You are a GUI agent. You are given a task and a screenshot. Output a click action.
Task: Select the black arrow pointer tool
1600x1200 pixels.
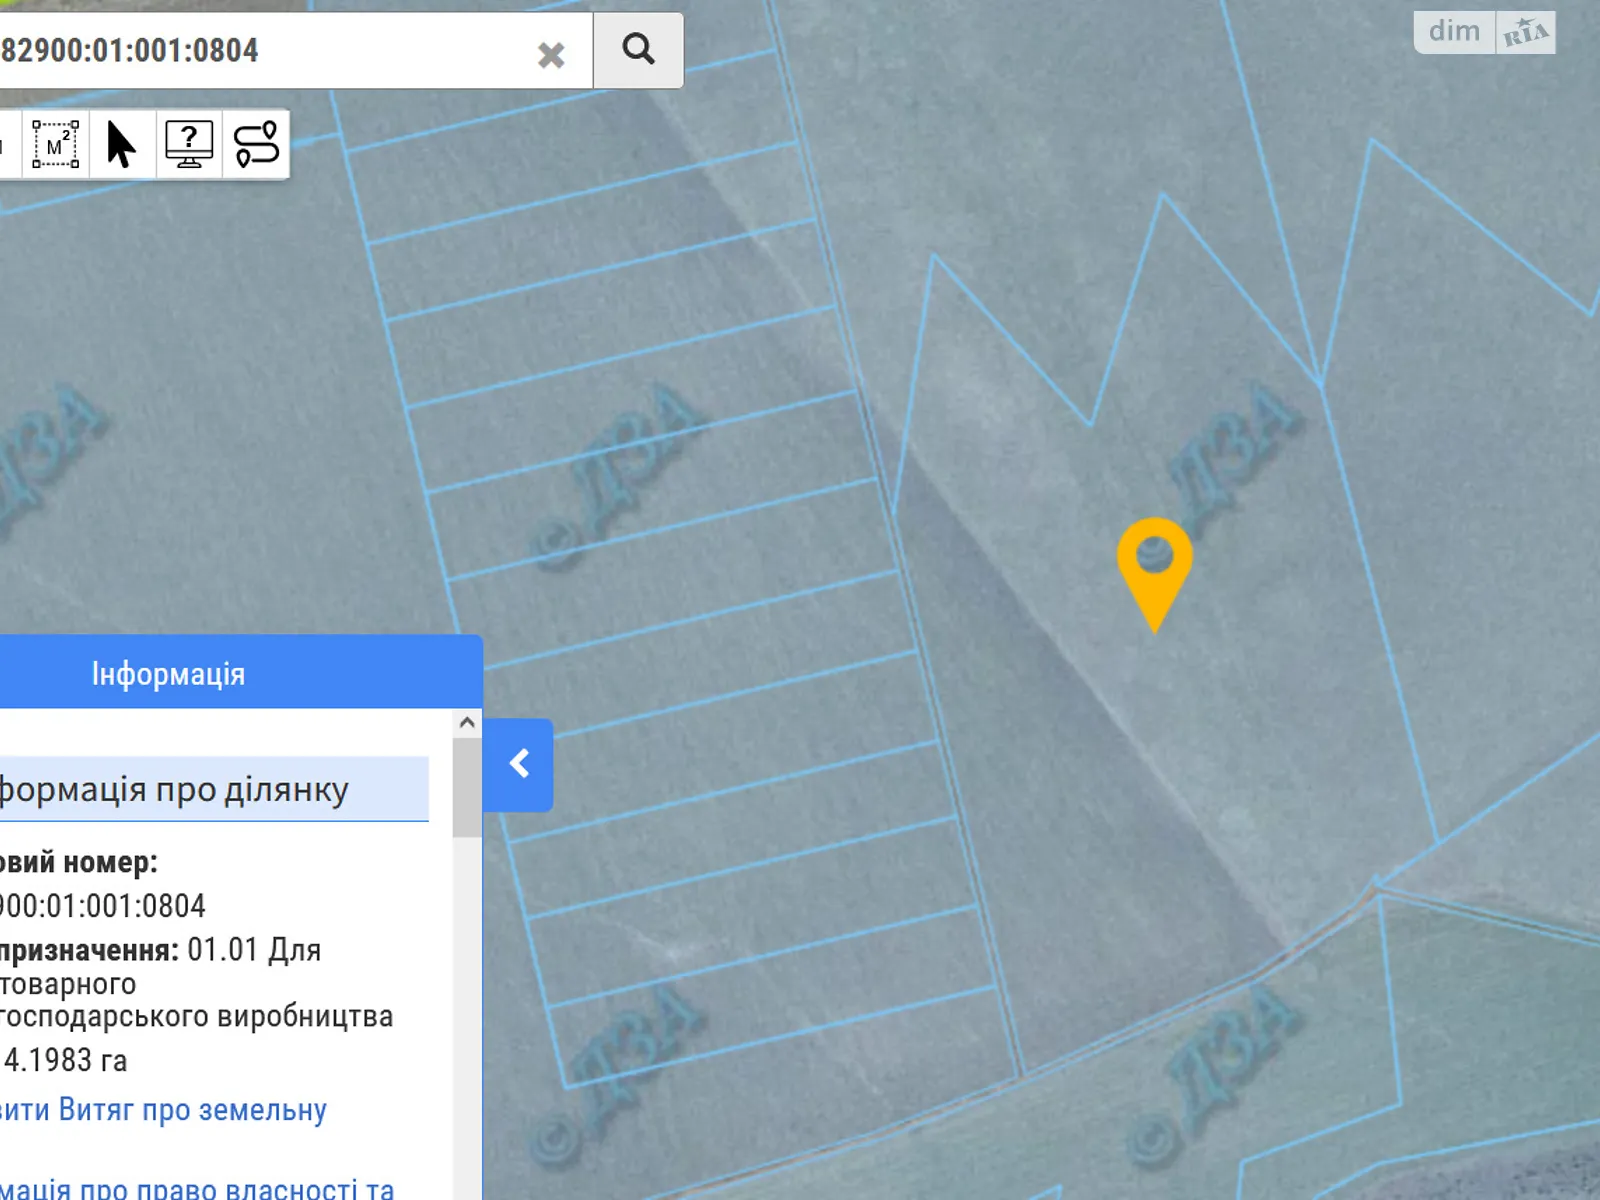121,145
